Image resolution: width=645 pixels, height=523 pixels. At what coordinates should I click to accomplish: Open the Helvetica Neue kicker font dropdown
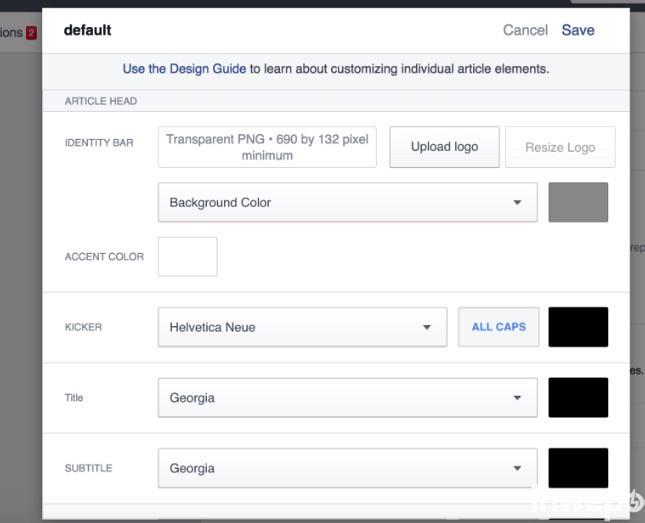[x=301, y=327]
